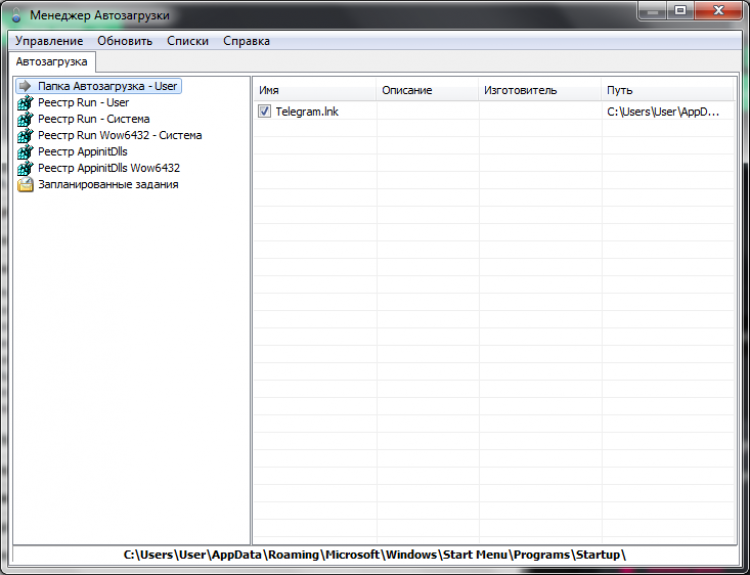Sort by the Изготовитель column header
750x575 pixels.
tap(540, 90)
